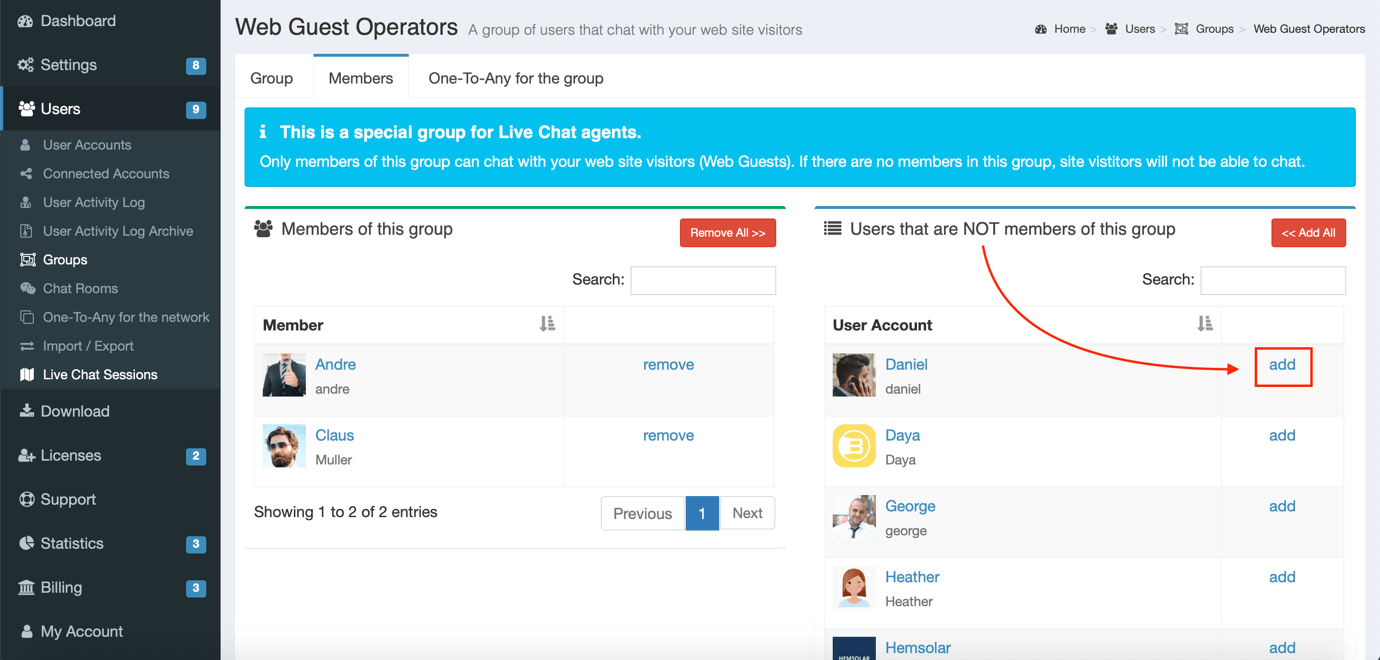Image resolution: width=1380 pixels, height=660 pixels.
Task: Open User Accounts in the sidebar
Action: pyautogui.click(x=87, y=145)
